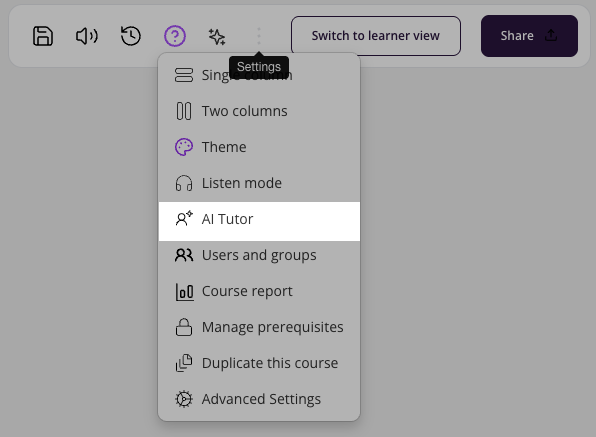This screenshot has height=437, width=596.
Task: Click the purple help question mark icon
Action: point(175,36)
